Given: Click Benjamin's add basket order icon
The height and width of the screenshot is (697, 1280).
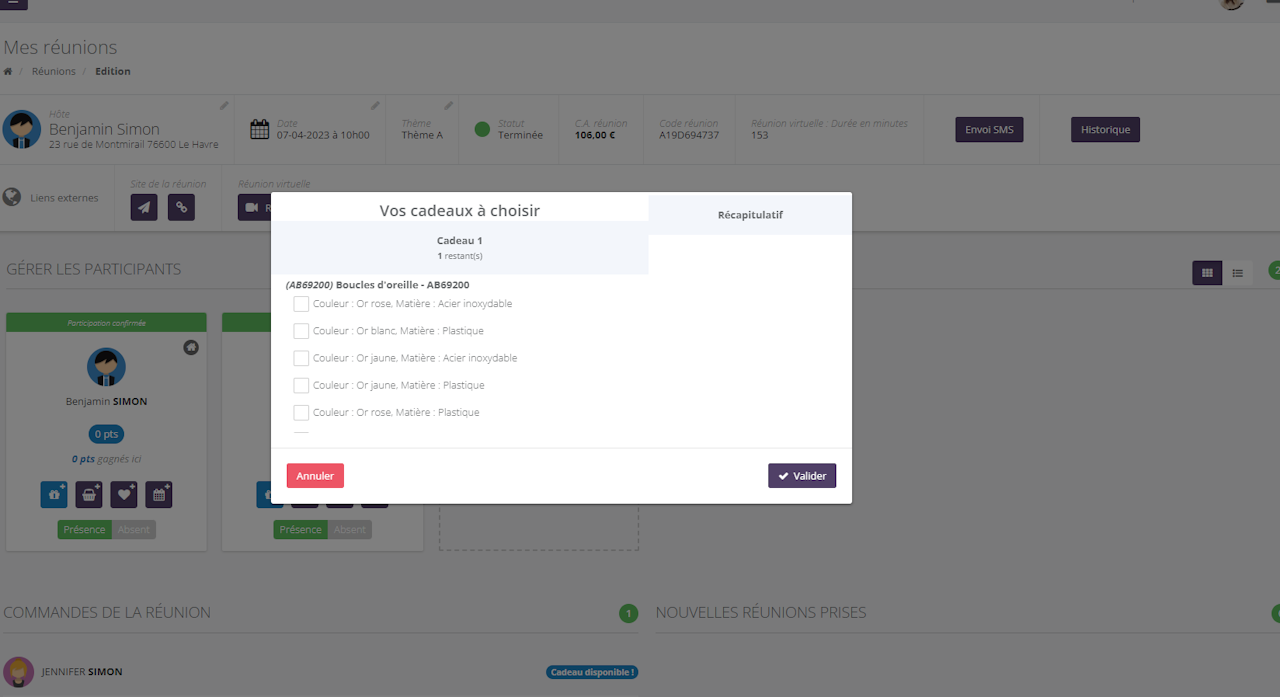Looking at the screenshot, I should point(89,494).
